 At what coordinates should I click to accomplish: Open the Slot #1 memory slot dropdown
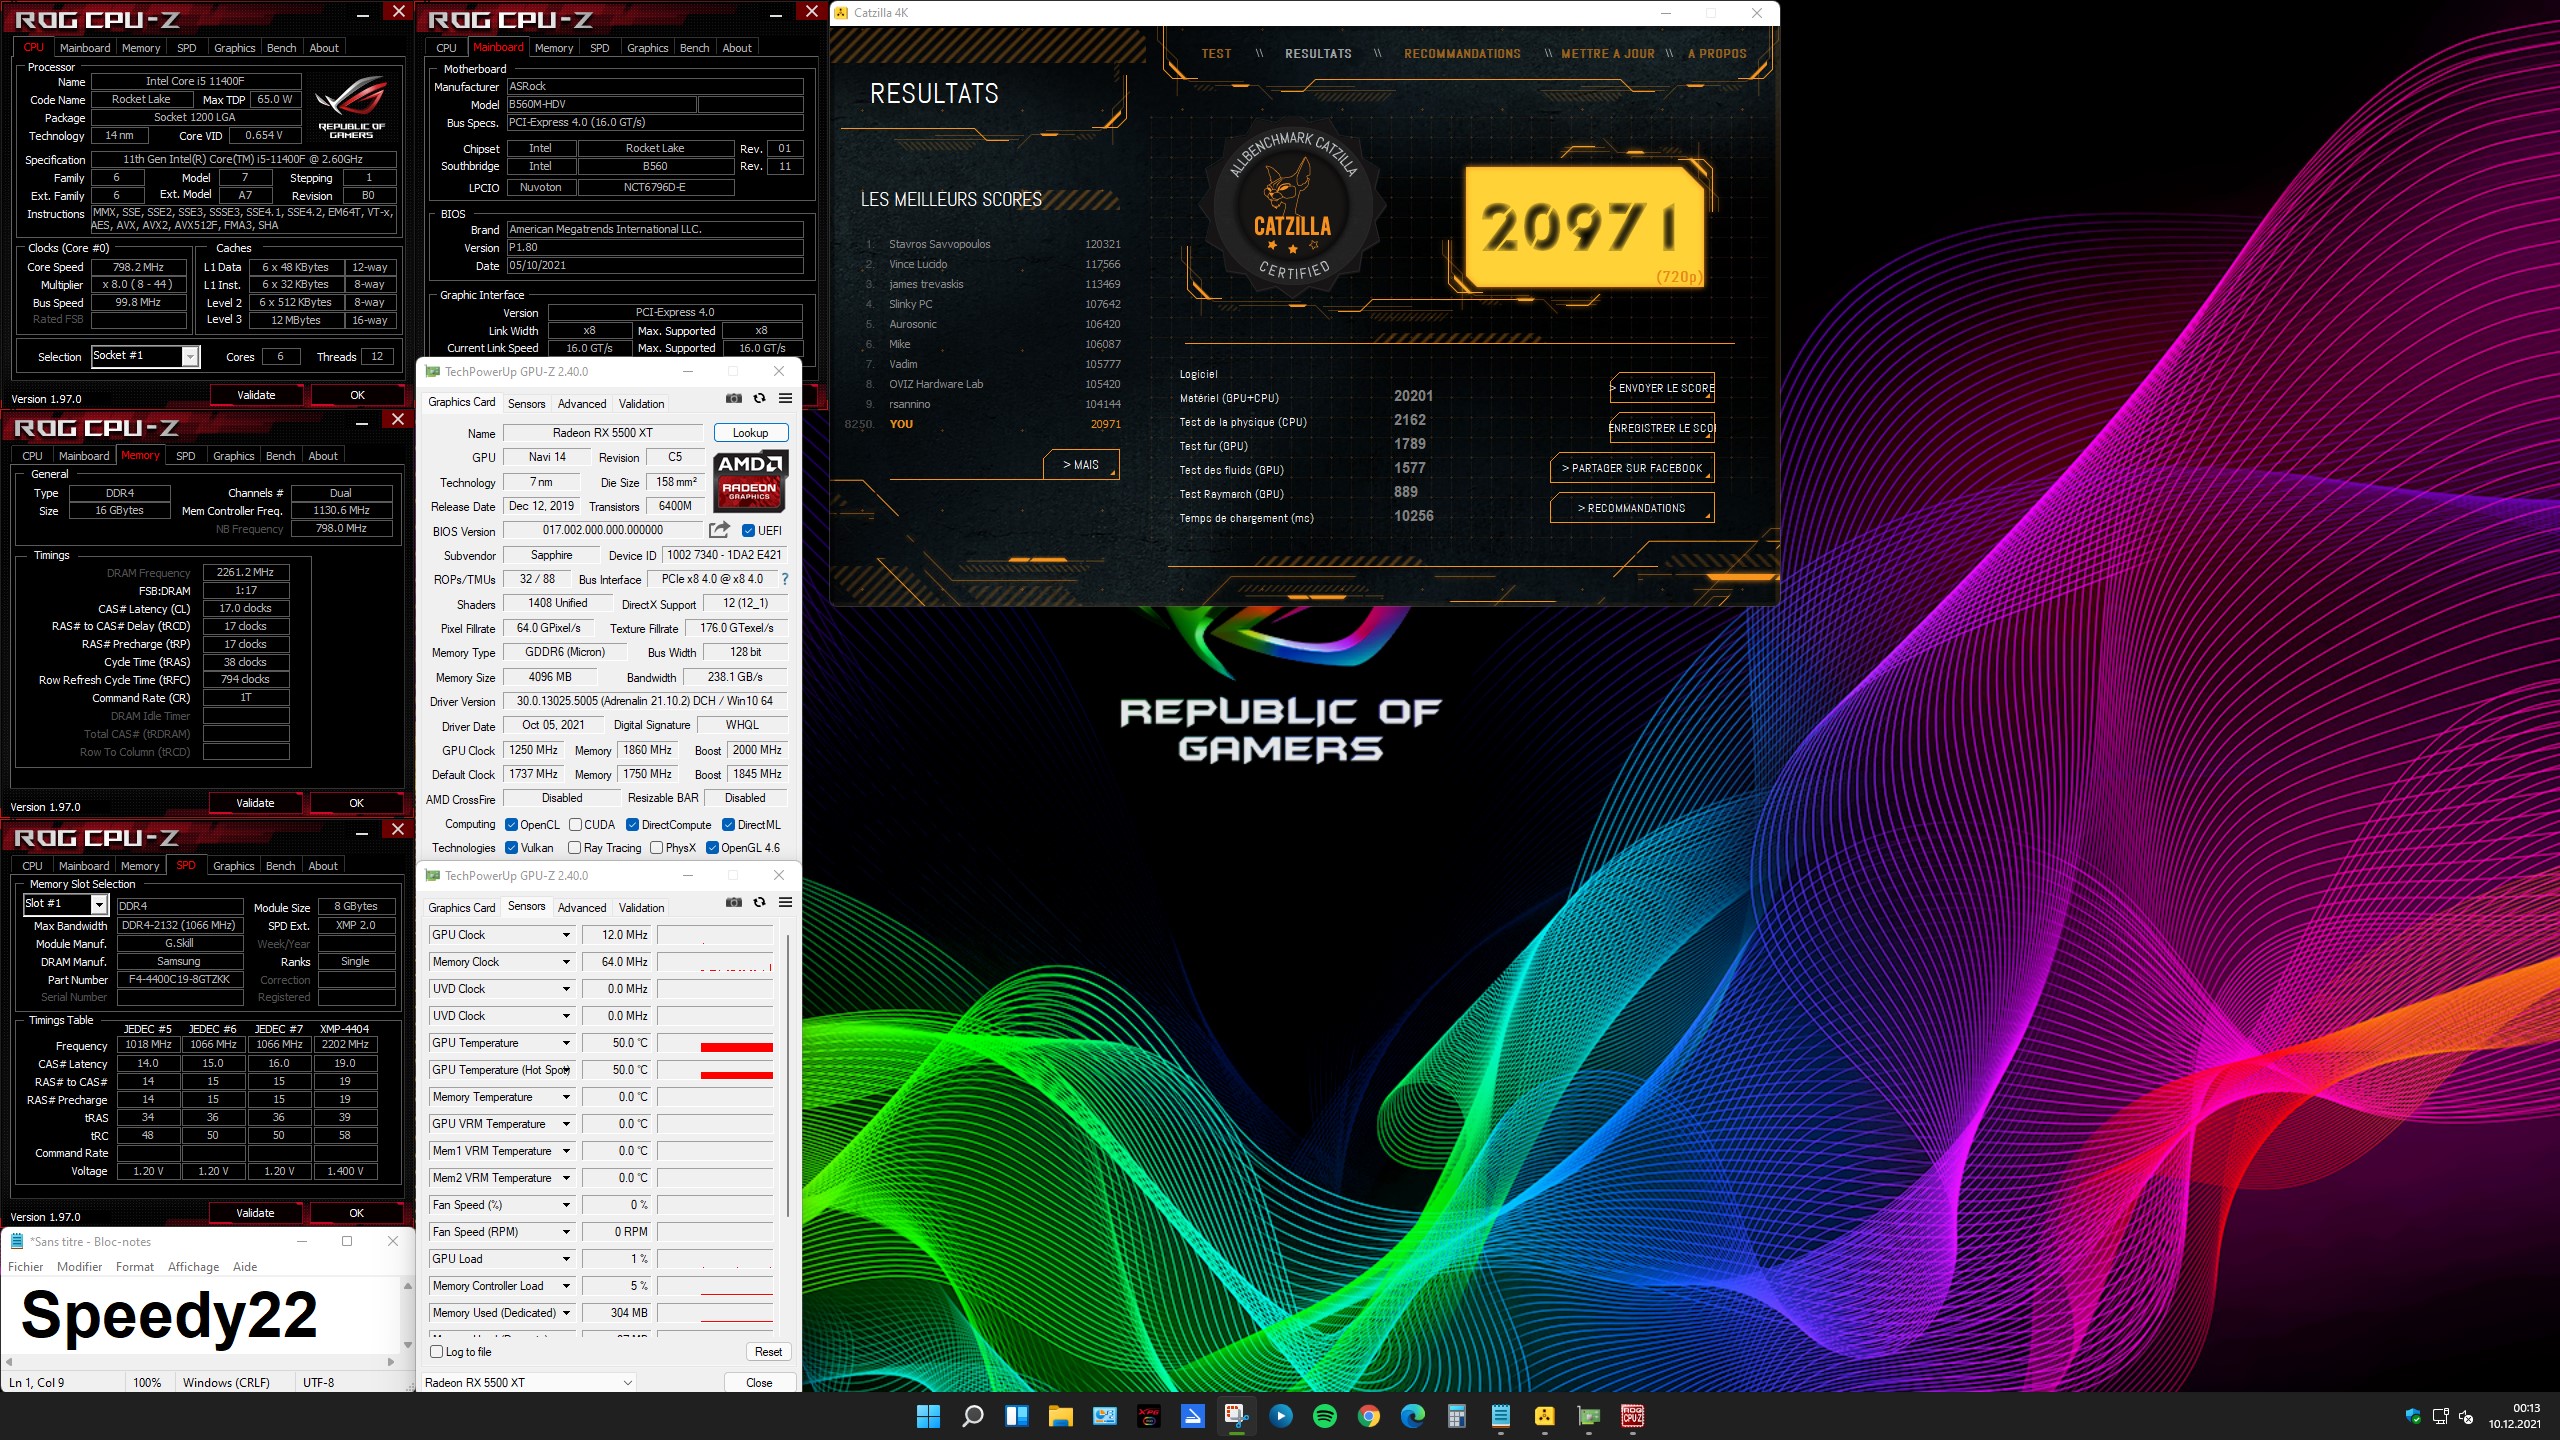pos(99,904)
